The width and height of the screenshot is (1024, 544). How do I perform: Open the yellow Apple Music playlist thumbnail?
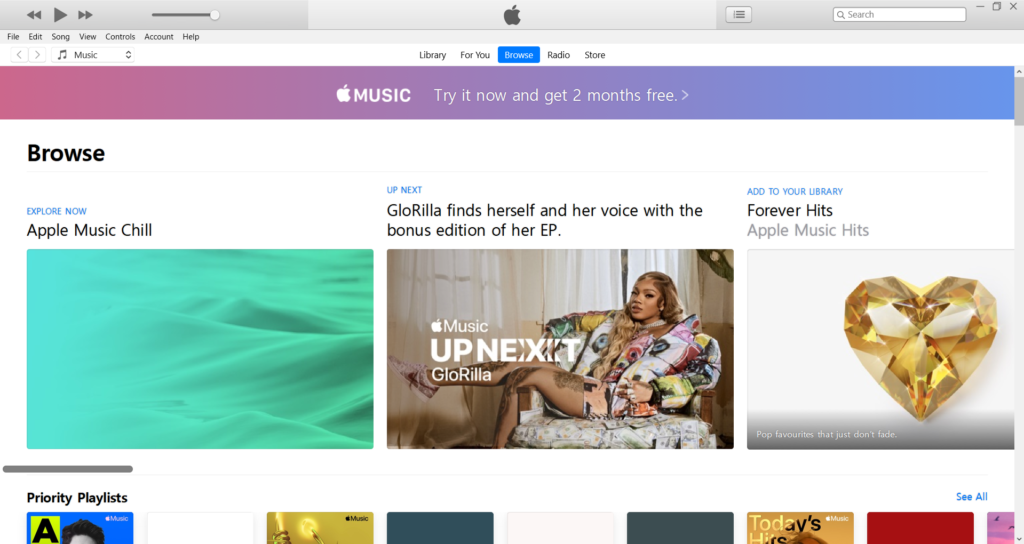click(x=320, y=528)
